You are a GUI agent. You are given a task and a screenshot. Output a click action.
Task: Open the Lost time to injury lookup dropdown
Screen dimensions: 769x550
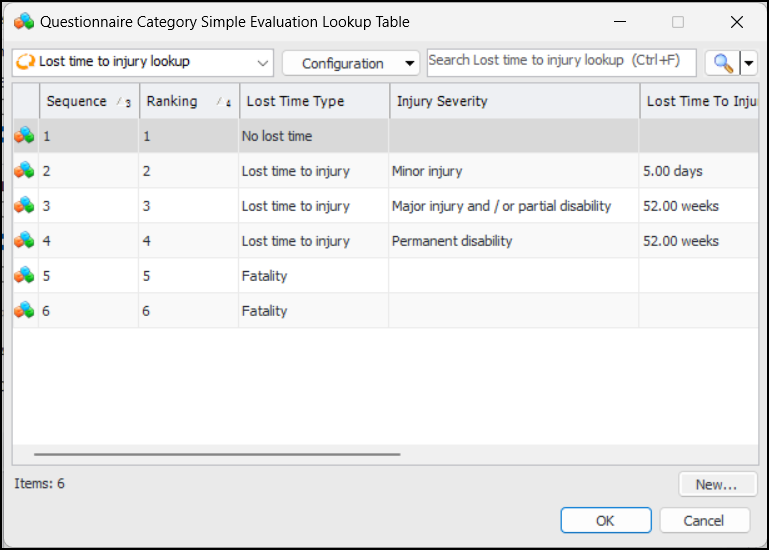coord(142,62)
